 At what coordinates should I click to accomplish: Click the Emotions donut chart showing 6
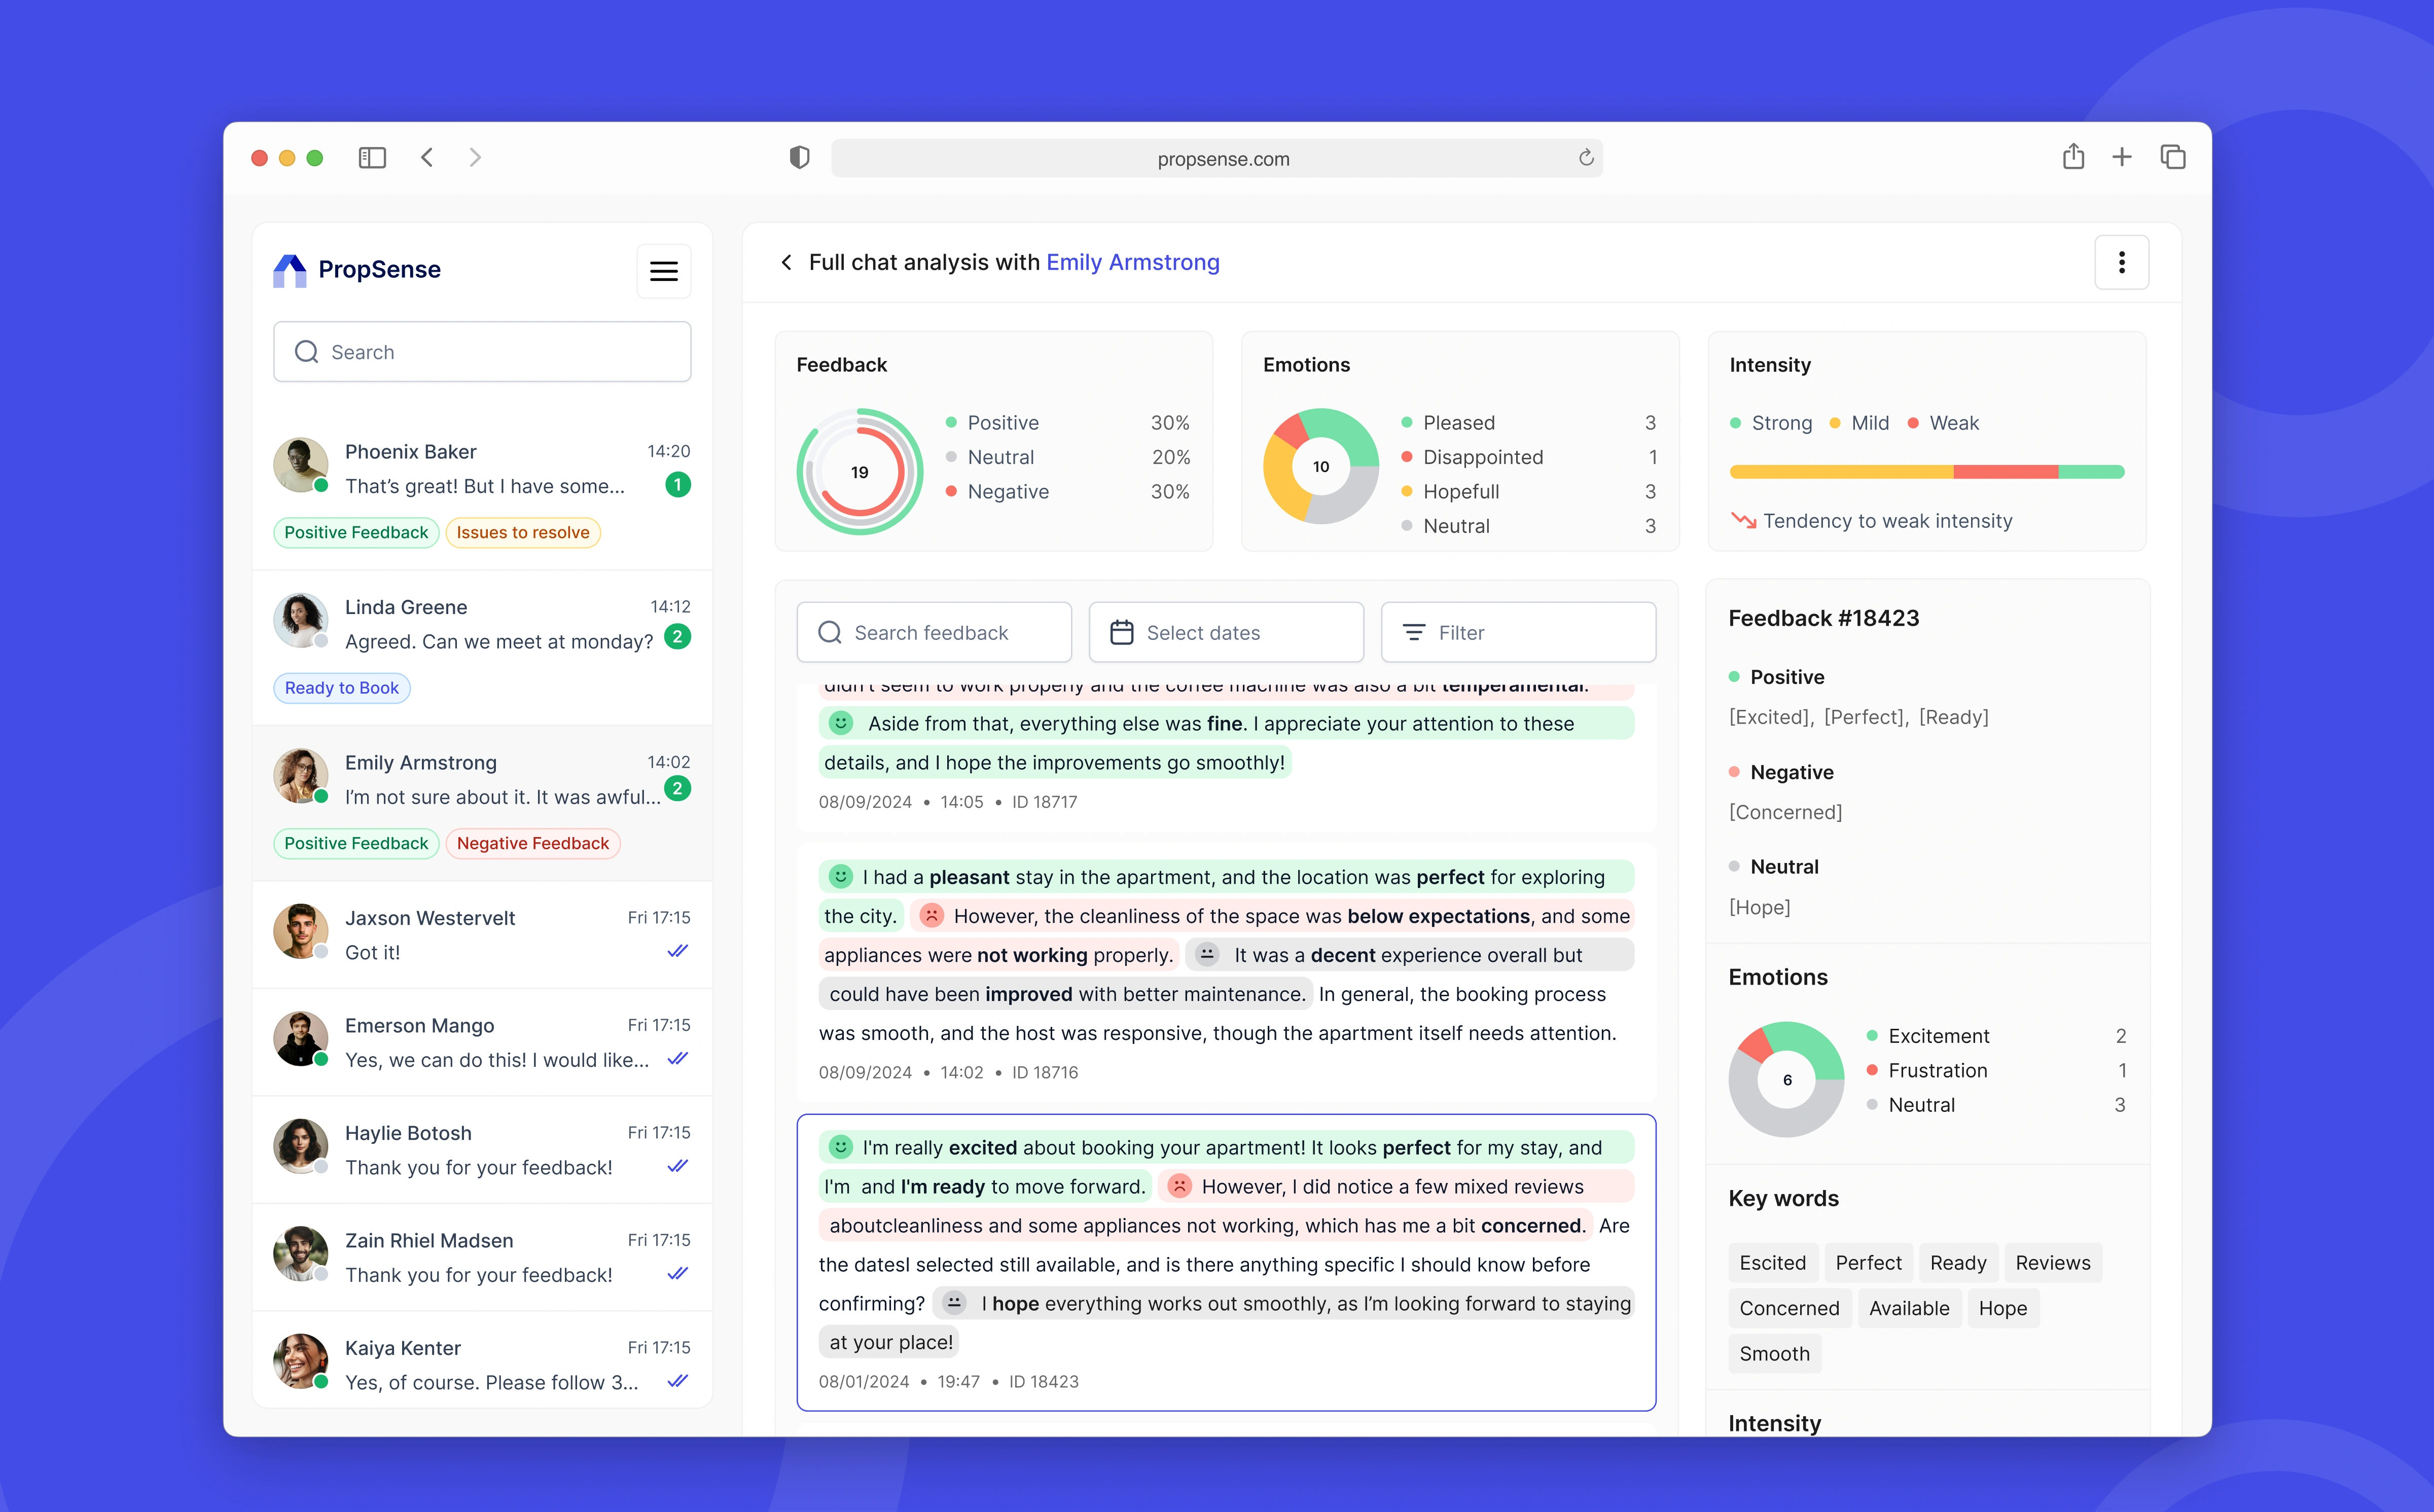[1786, 1079]
